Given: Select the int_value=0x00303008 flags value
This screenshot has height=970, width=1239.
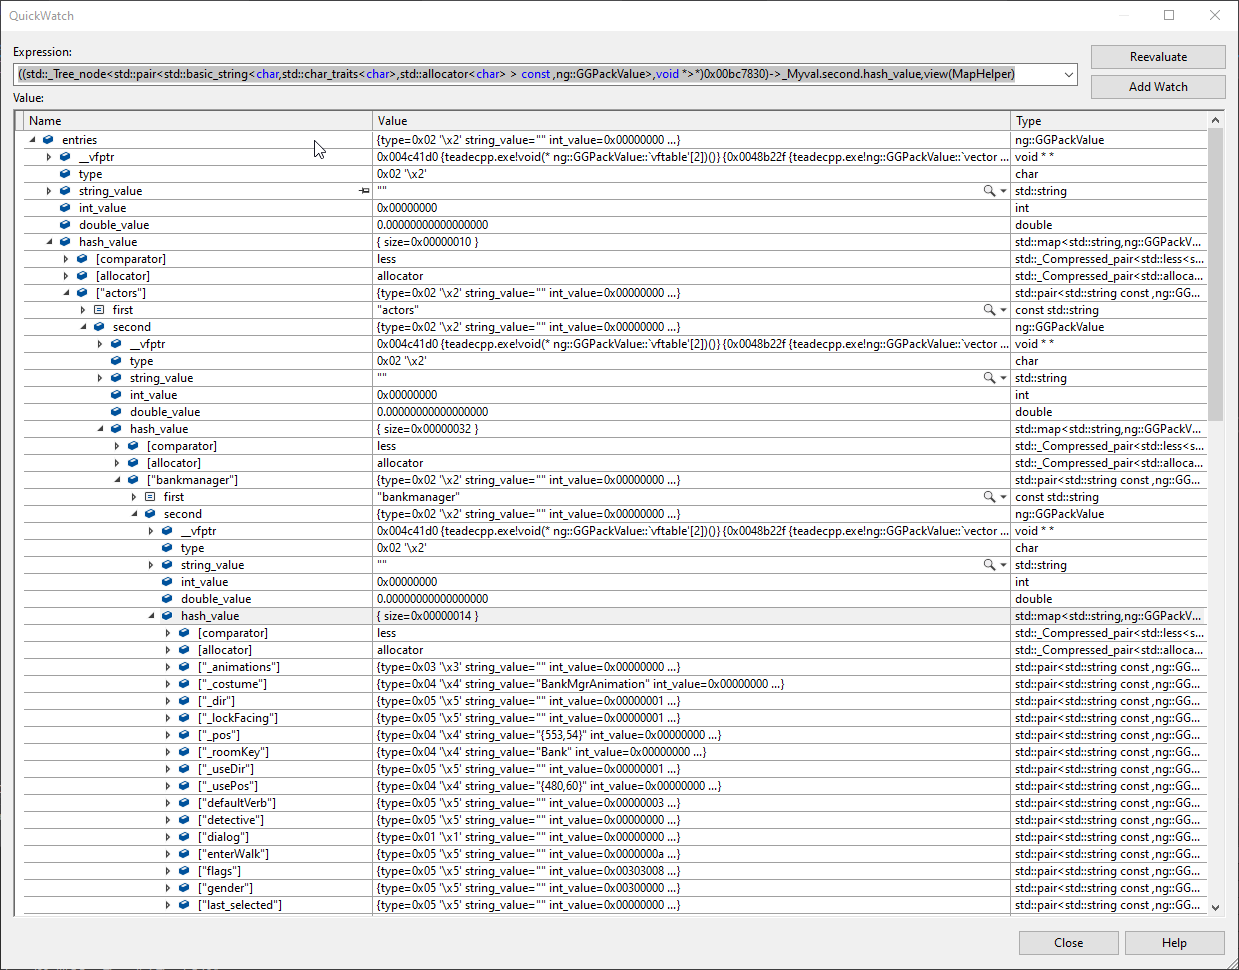Looking at the screenshot, I should pyautogui.click(x=606, y=871).
